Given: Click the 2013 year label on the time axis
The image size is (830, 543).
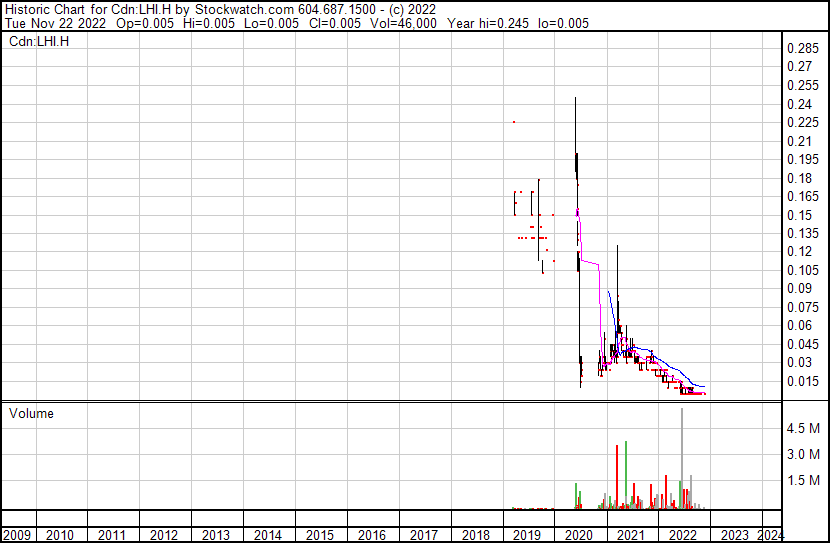Looking at the screenshot, I should (x=215, y=535).
